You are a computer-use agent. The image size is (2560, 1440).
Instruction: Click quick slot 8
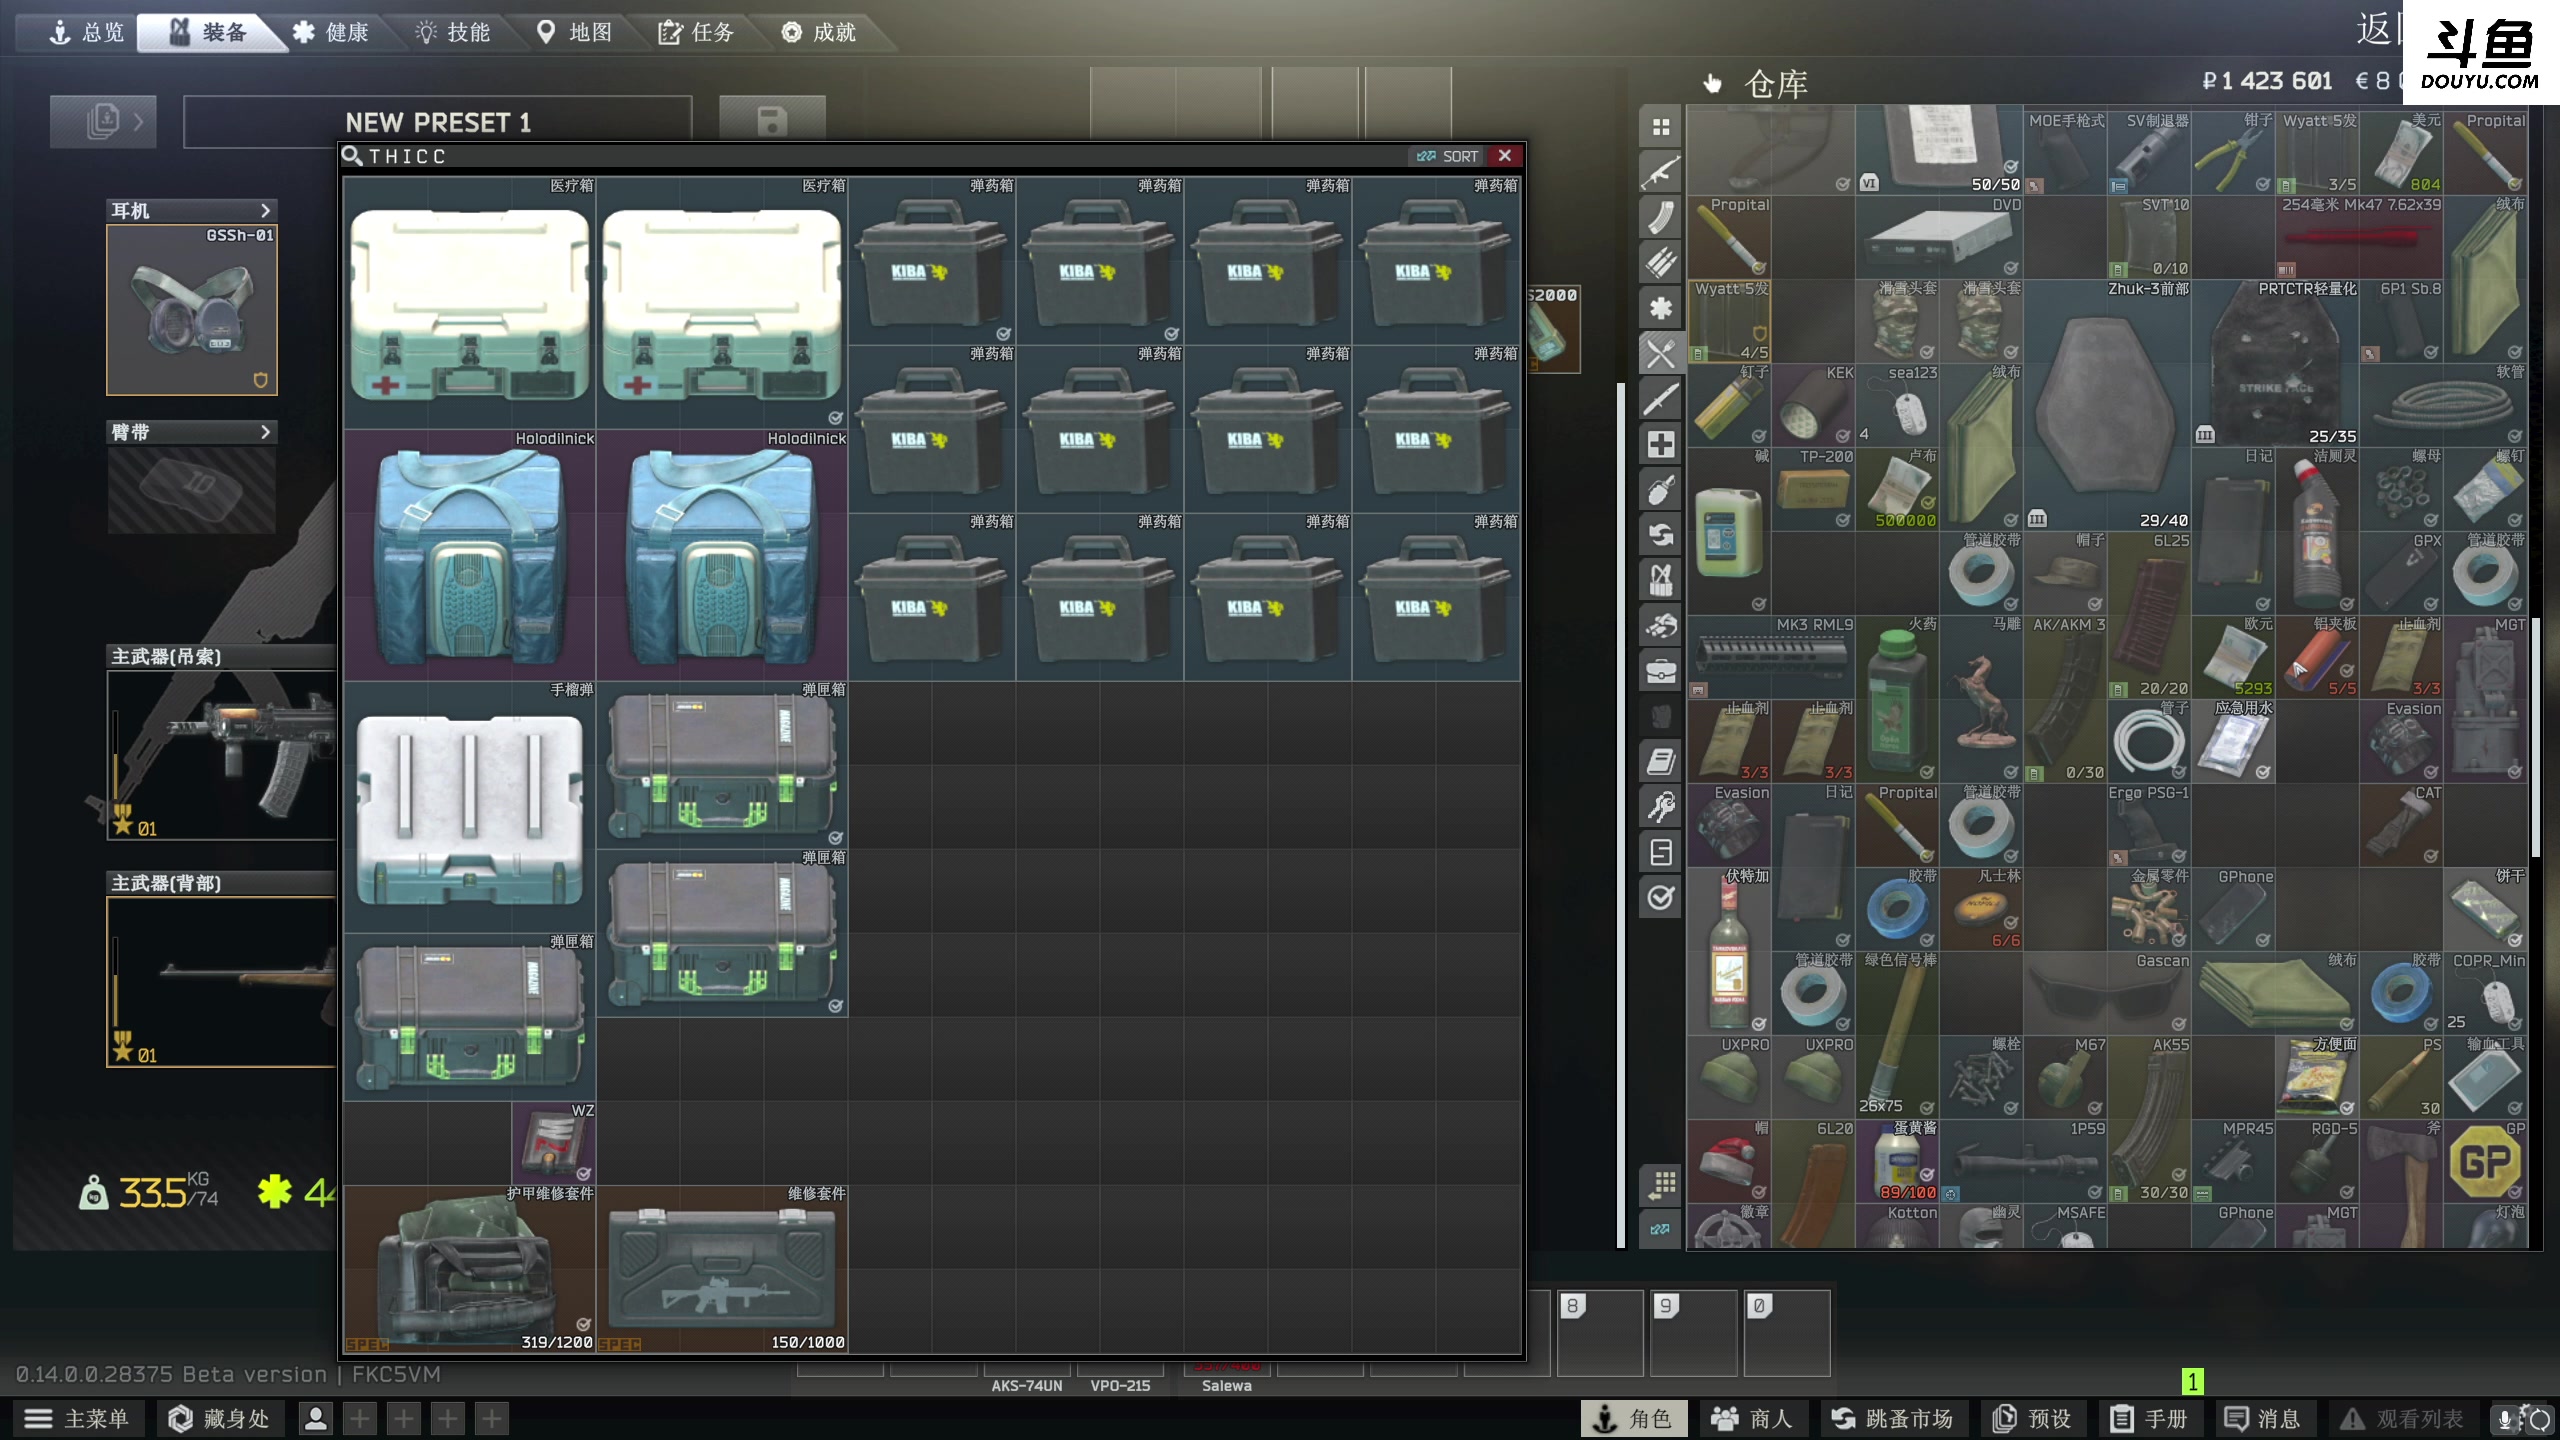coord(1599,1333)
